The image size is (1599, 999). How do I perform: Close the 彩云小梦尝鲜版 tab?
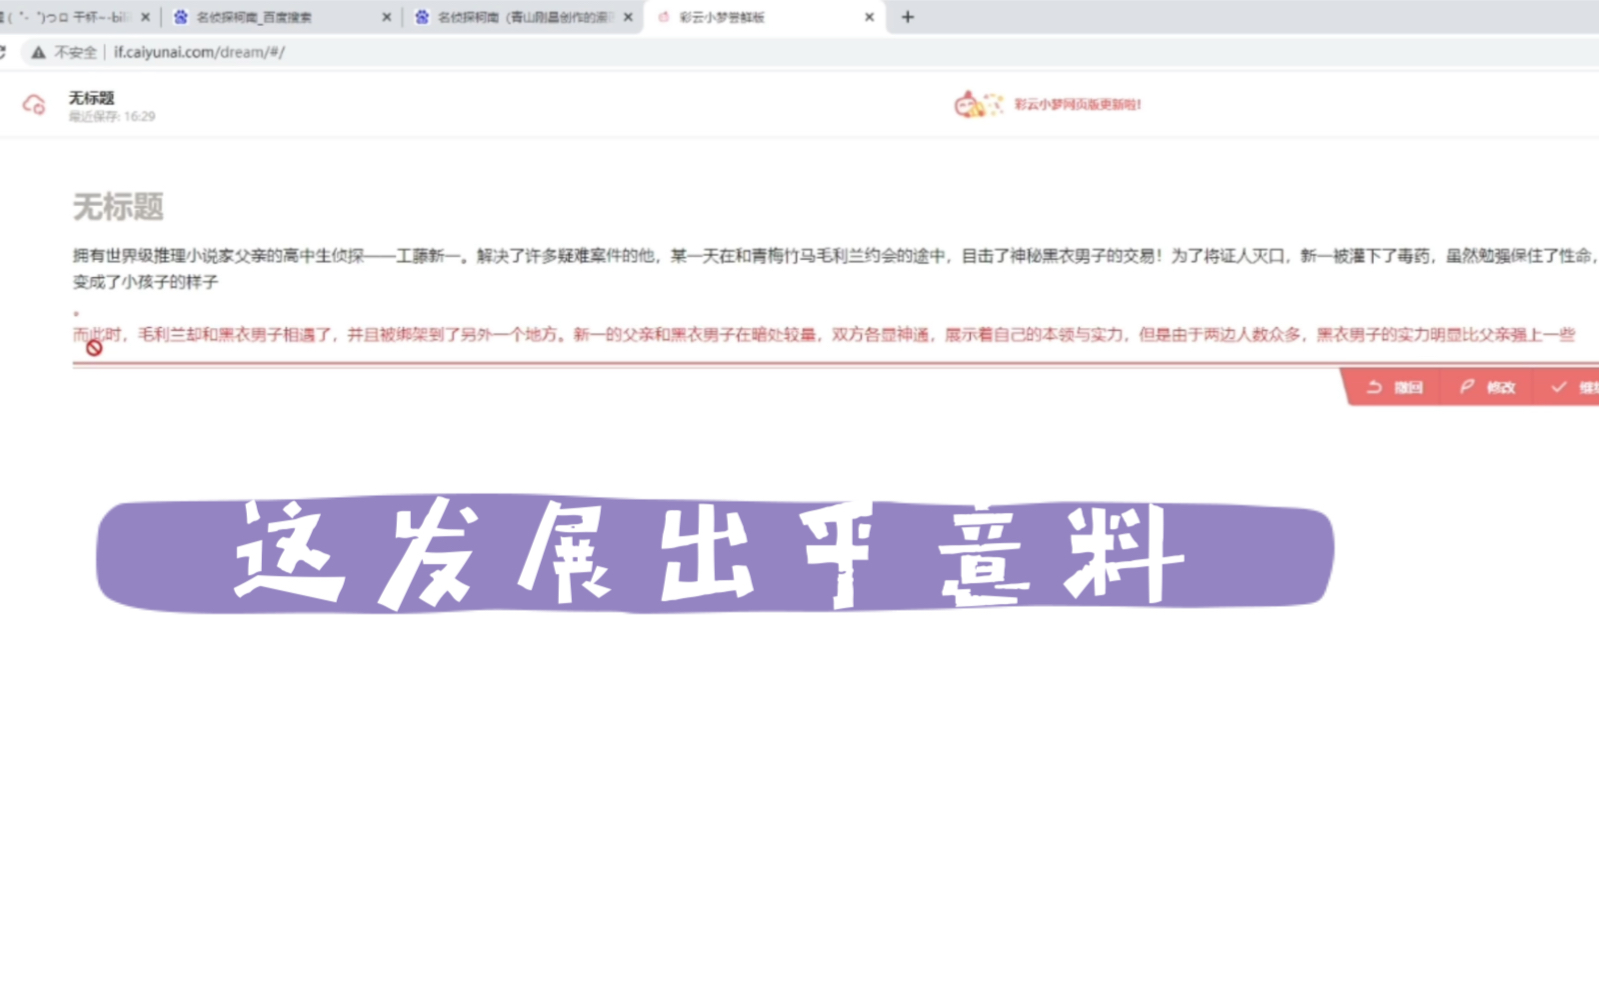[x=869, y=17]
